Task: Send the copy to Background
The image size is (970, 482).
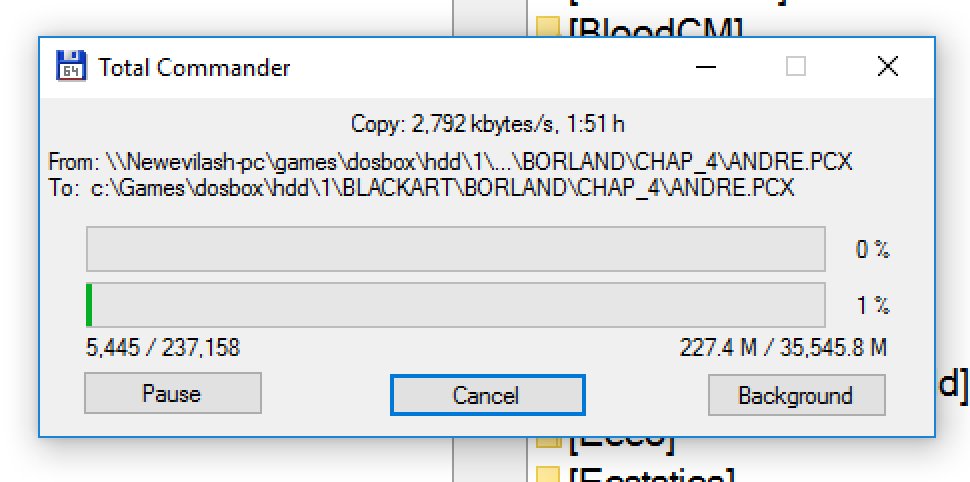Action: [x=797, y=395]
